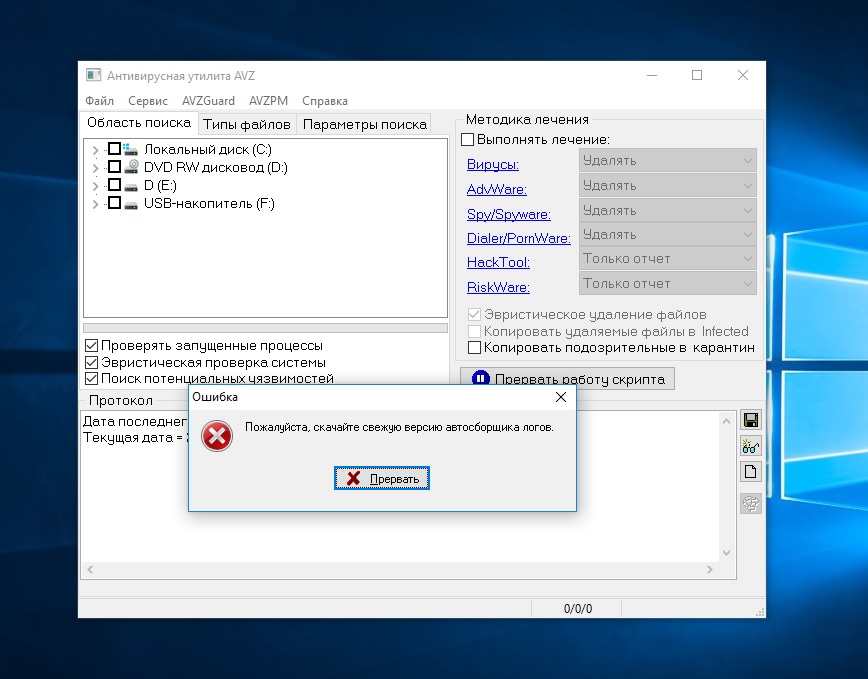868x679 pixels.
Task: Click the HackTool link
Action: [x=498, y=262]
